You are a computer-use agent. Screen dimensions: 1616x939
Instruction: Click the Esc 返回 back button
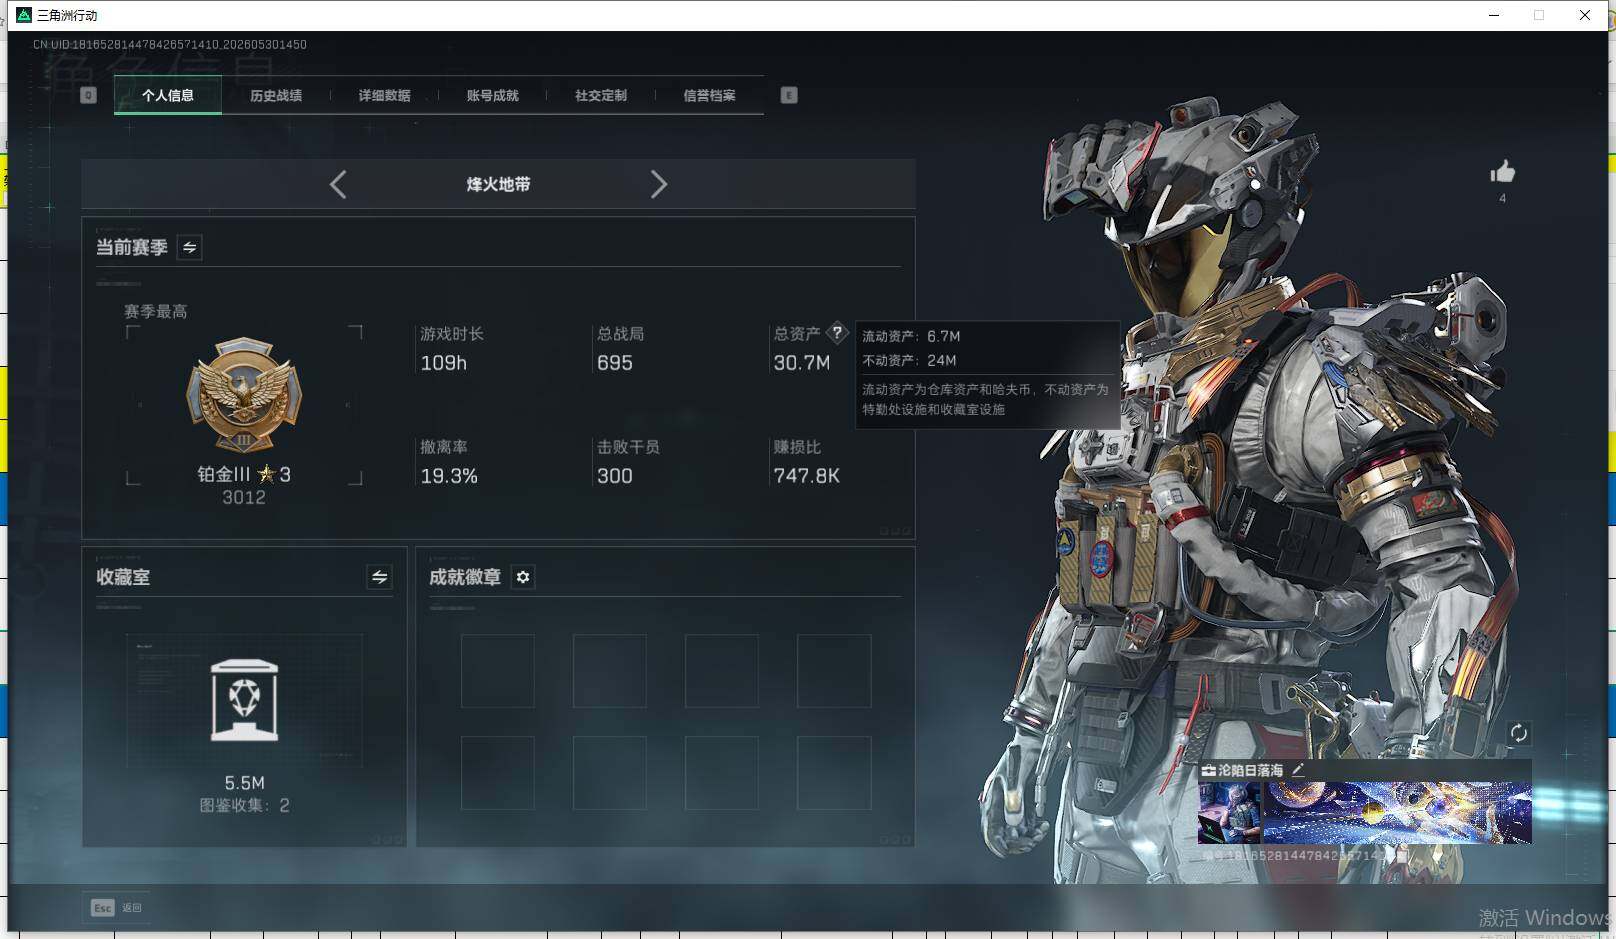pyautogui.click(x=116, y=907)
